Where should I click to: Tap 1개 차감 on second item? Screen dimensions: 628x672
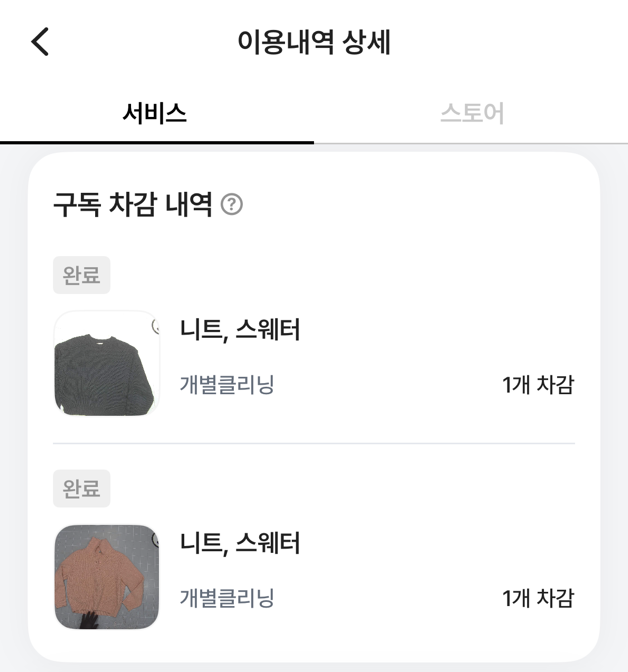538,598
